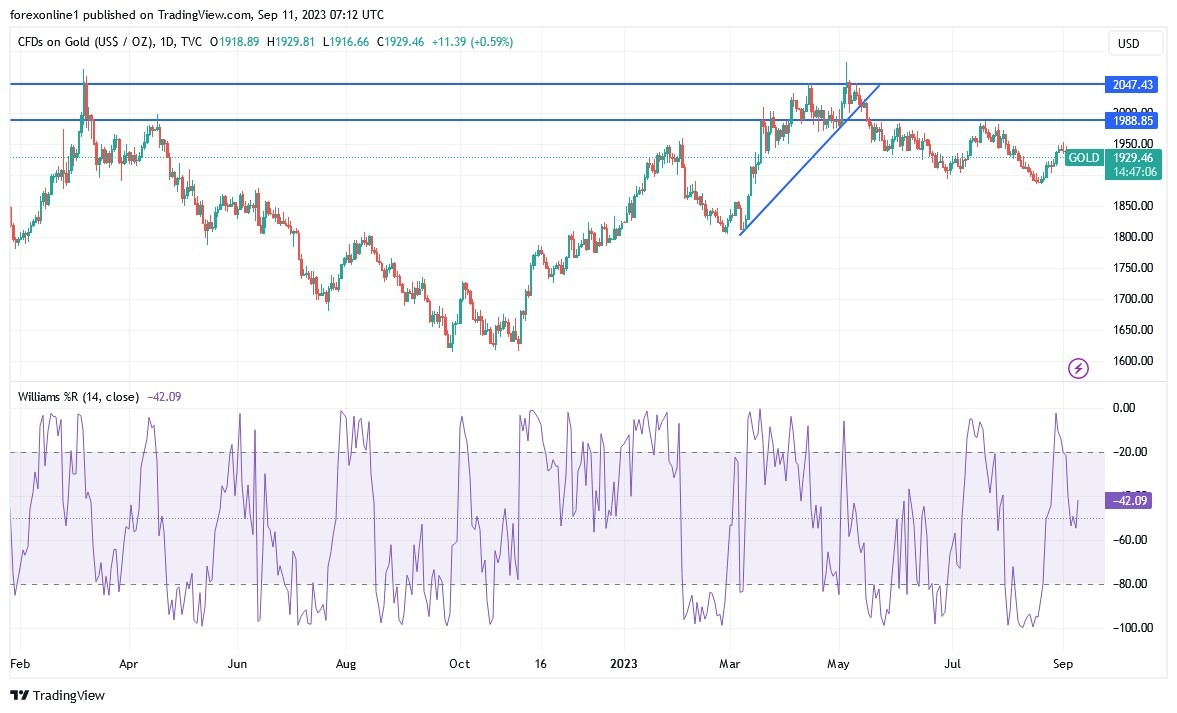The image size is (1177, 713).
Task: Click the close price C1929.46 in legend
Action: pyautogui.click(x=400, y=42)
